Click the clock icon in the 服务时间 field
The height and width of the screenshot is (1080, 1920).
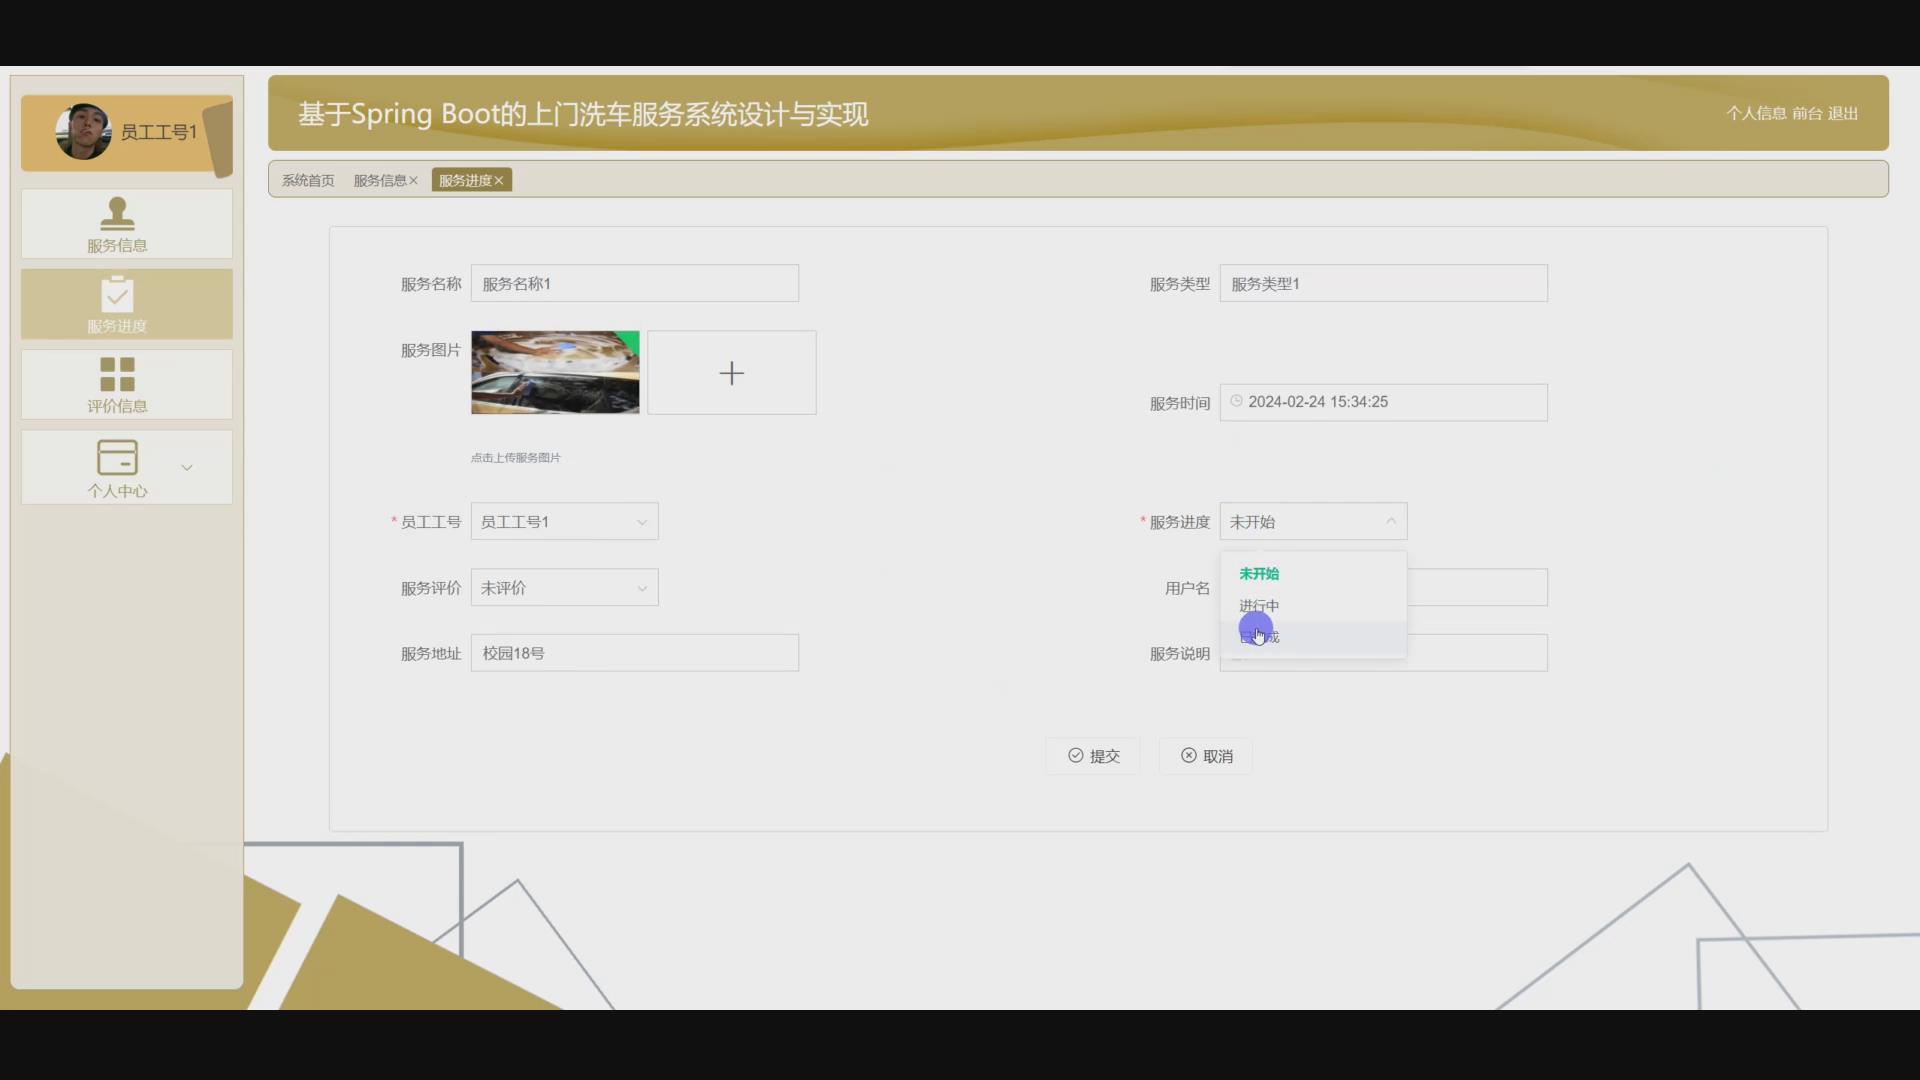click(x=1238, y=401)
